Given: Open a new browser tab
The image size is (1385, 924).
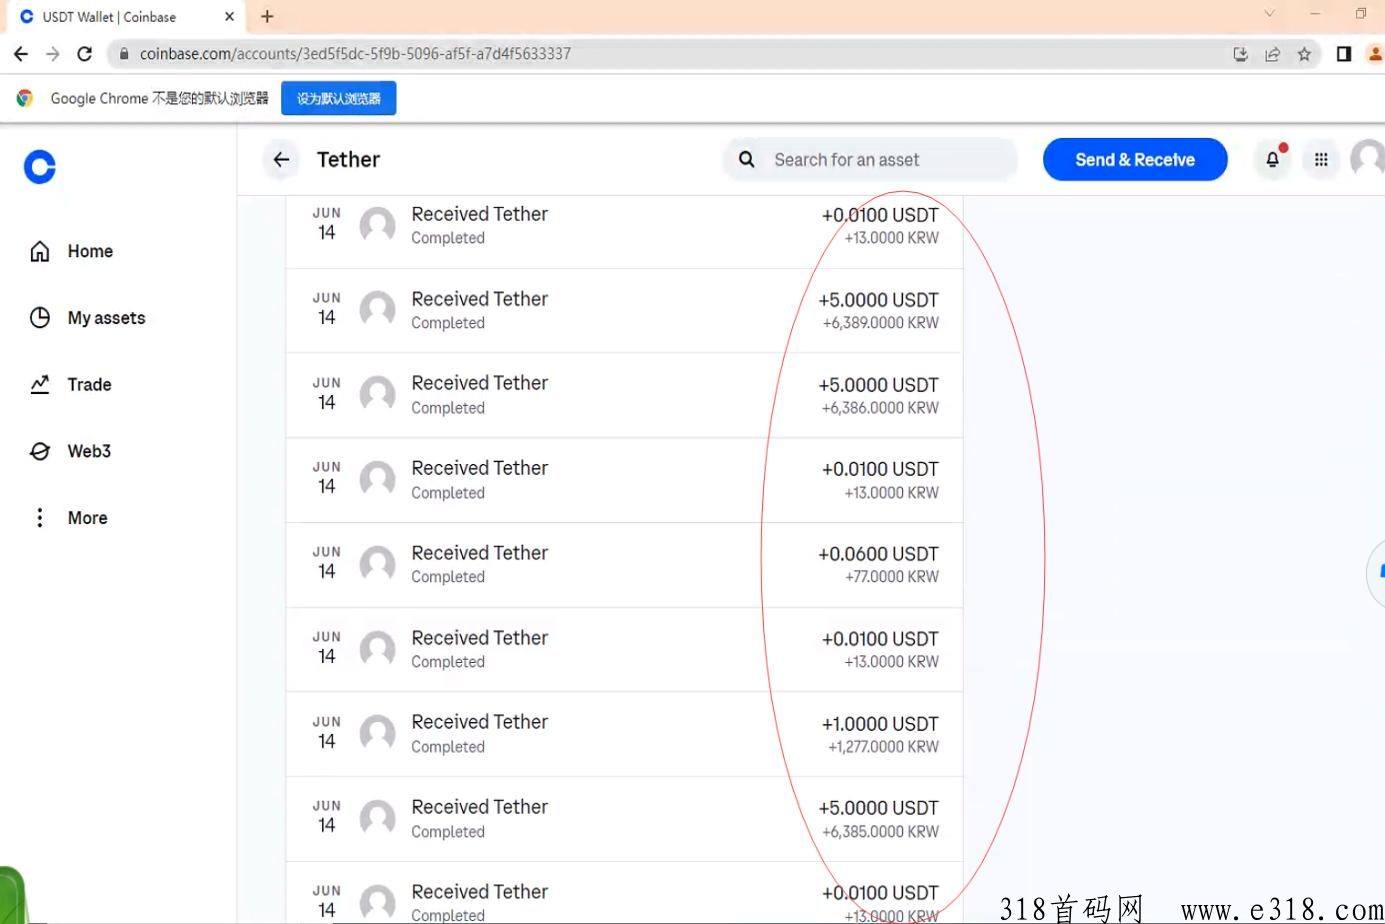Looking at the screenshot, I should coord(267,16).
